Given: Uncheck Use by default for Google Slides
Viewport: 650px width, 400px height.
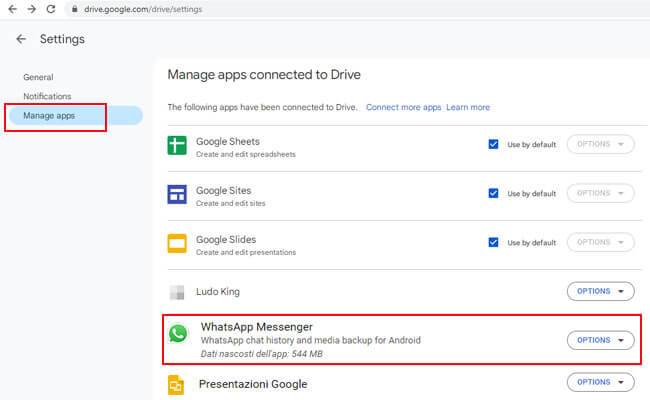Looking at the screenshot, I should coord(493,242).
